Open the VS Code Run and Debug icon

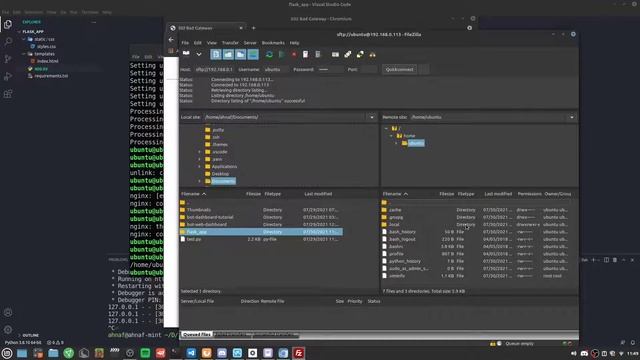coord(8,76)
